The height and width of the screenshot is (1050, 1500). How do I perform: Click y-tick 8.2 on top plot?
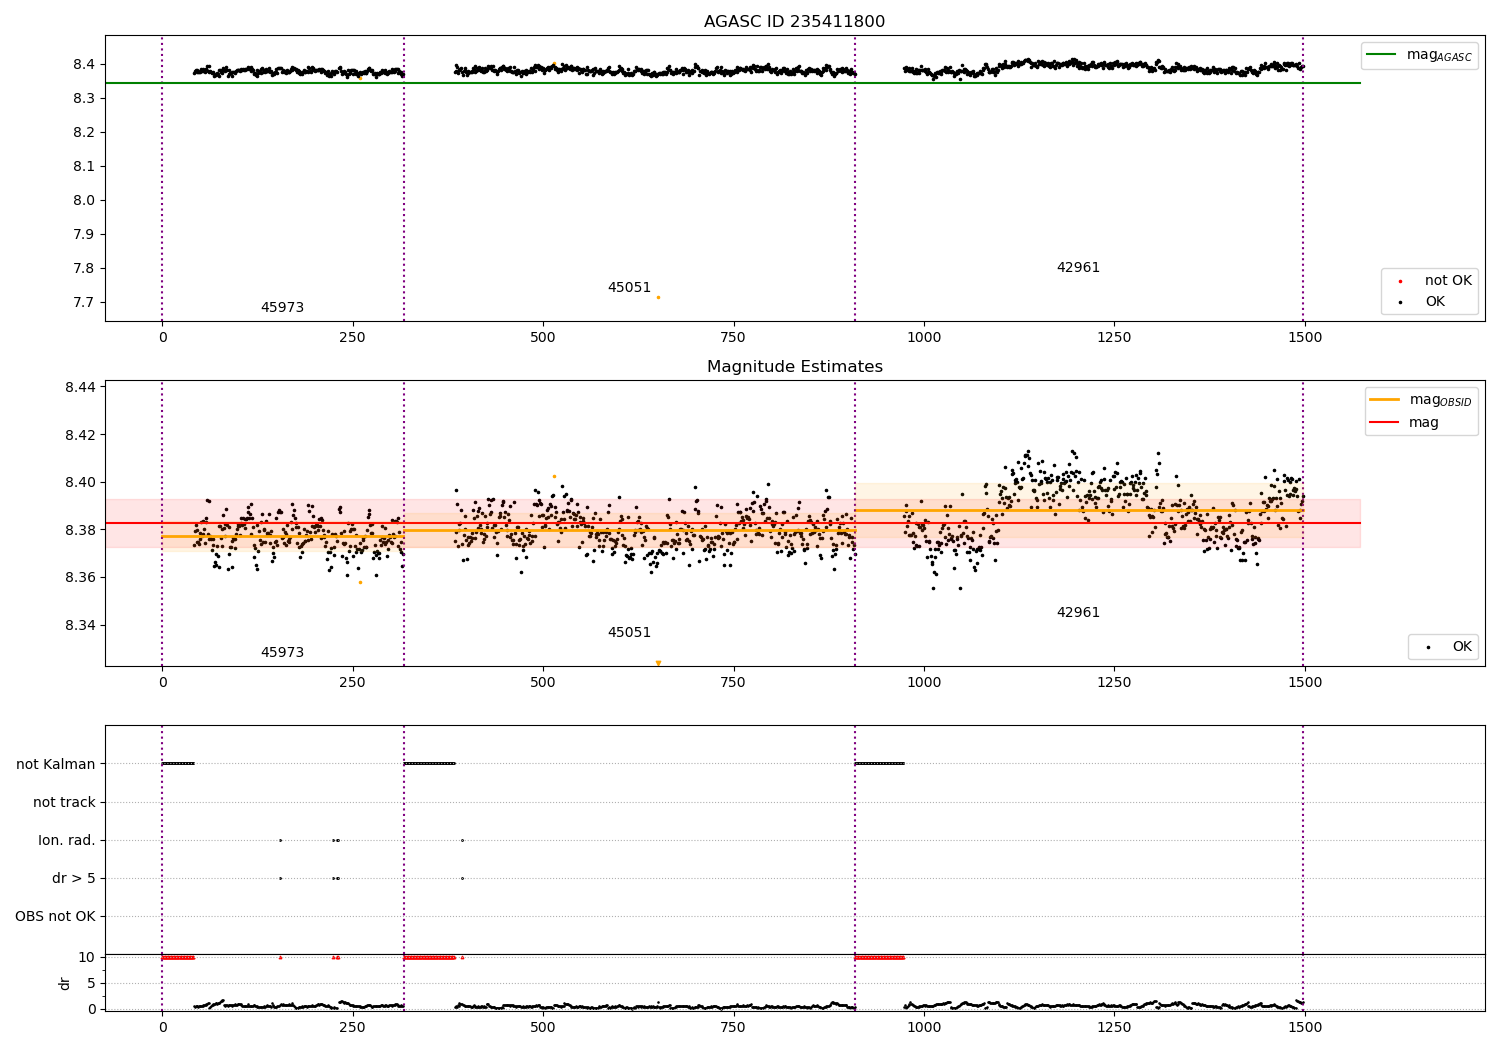84,133
